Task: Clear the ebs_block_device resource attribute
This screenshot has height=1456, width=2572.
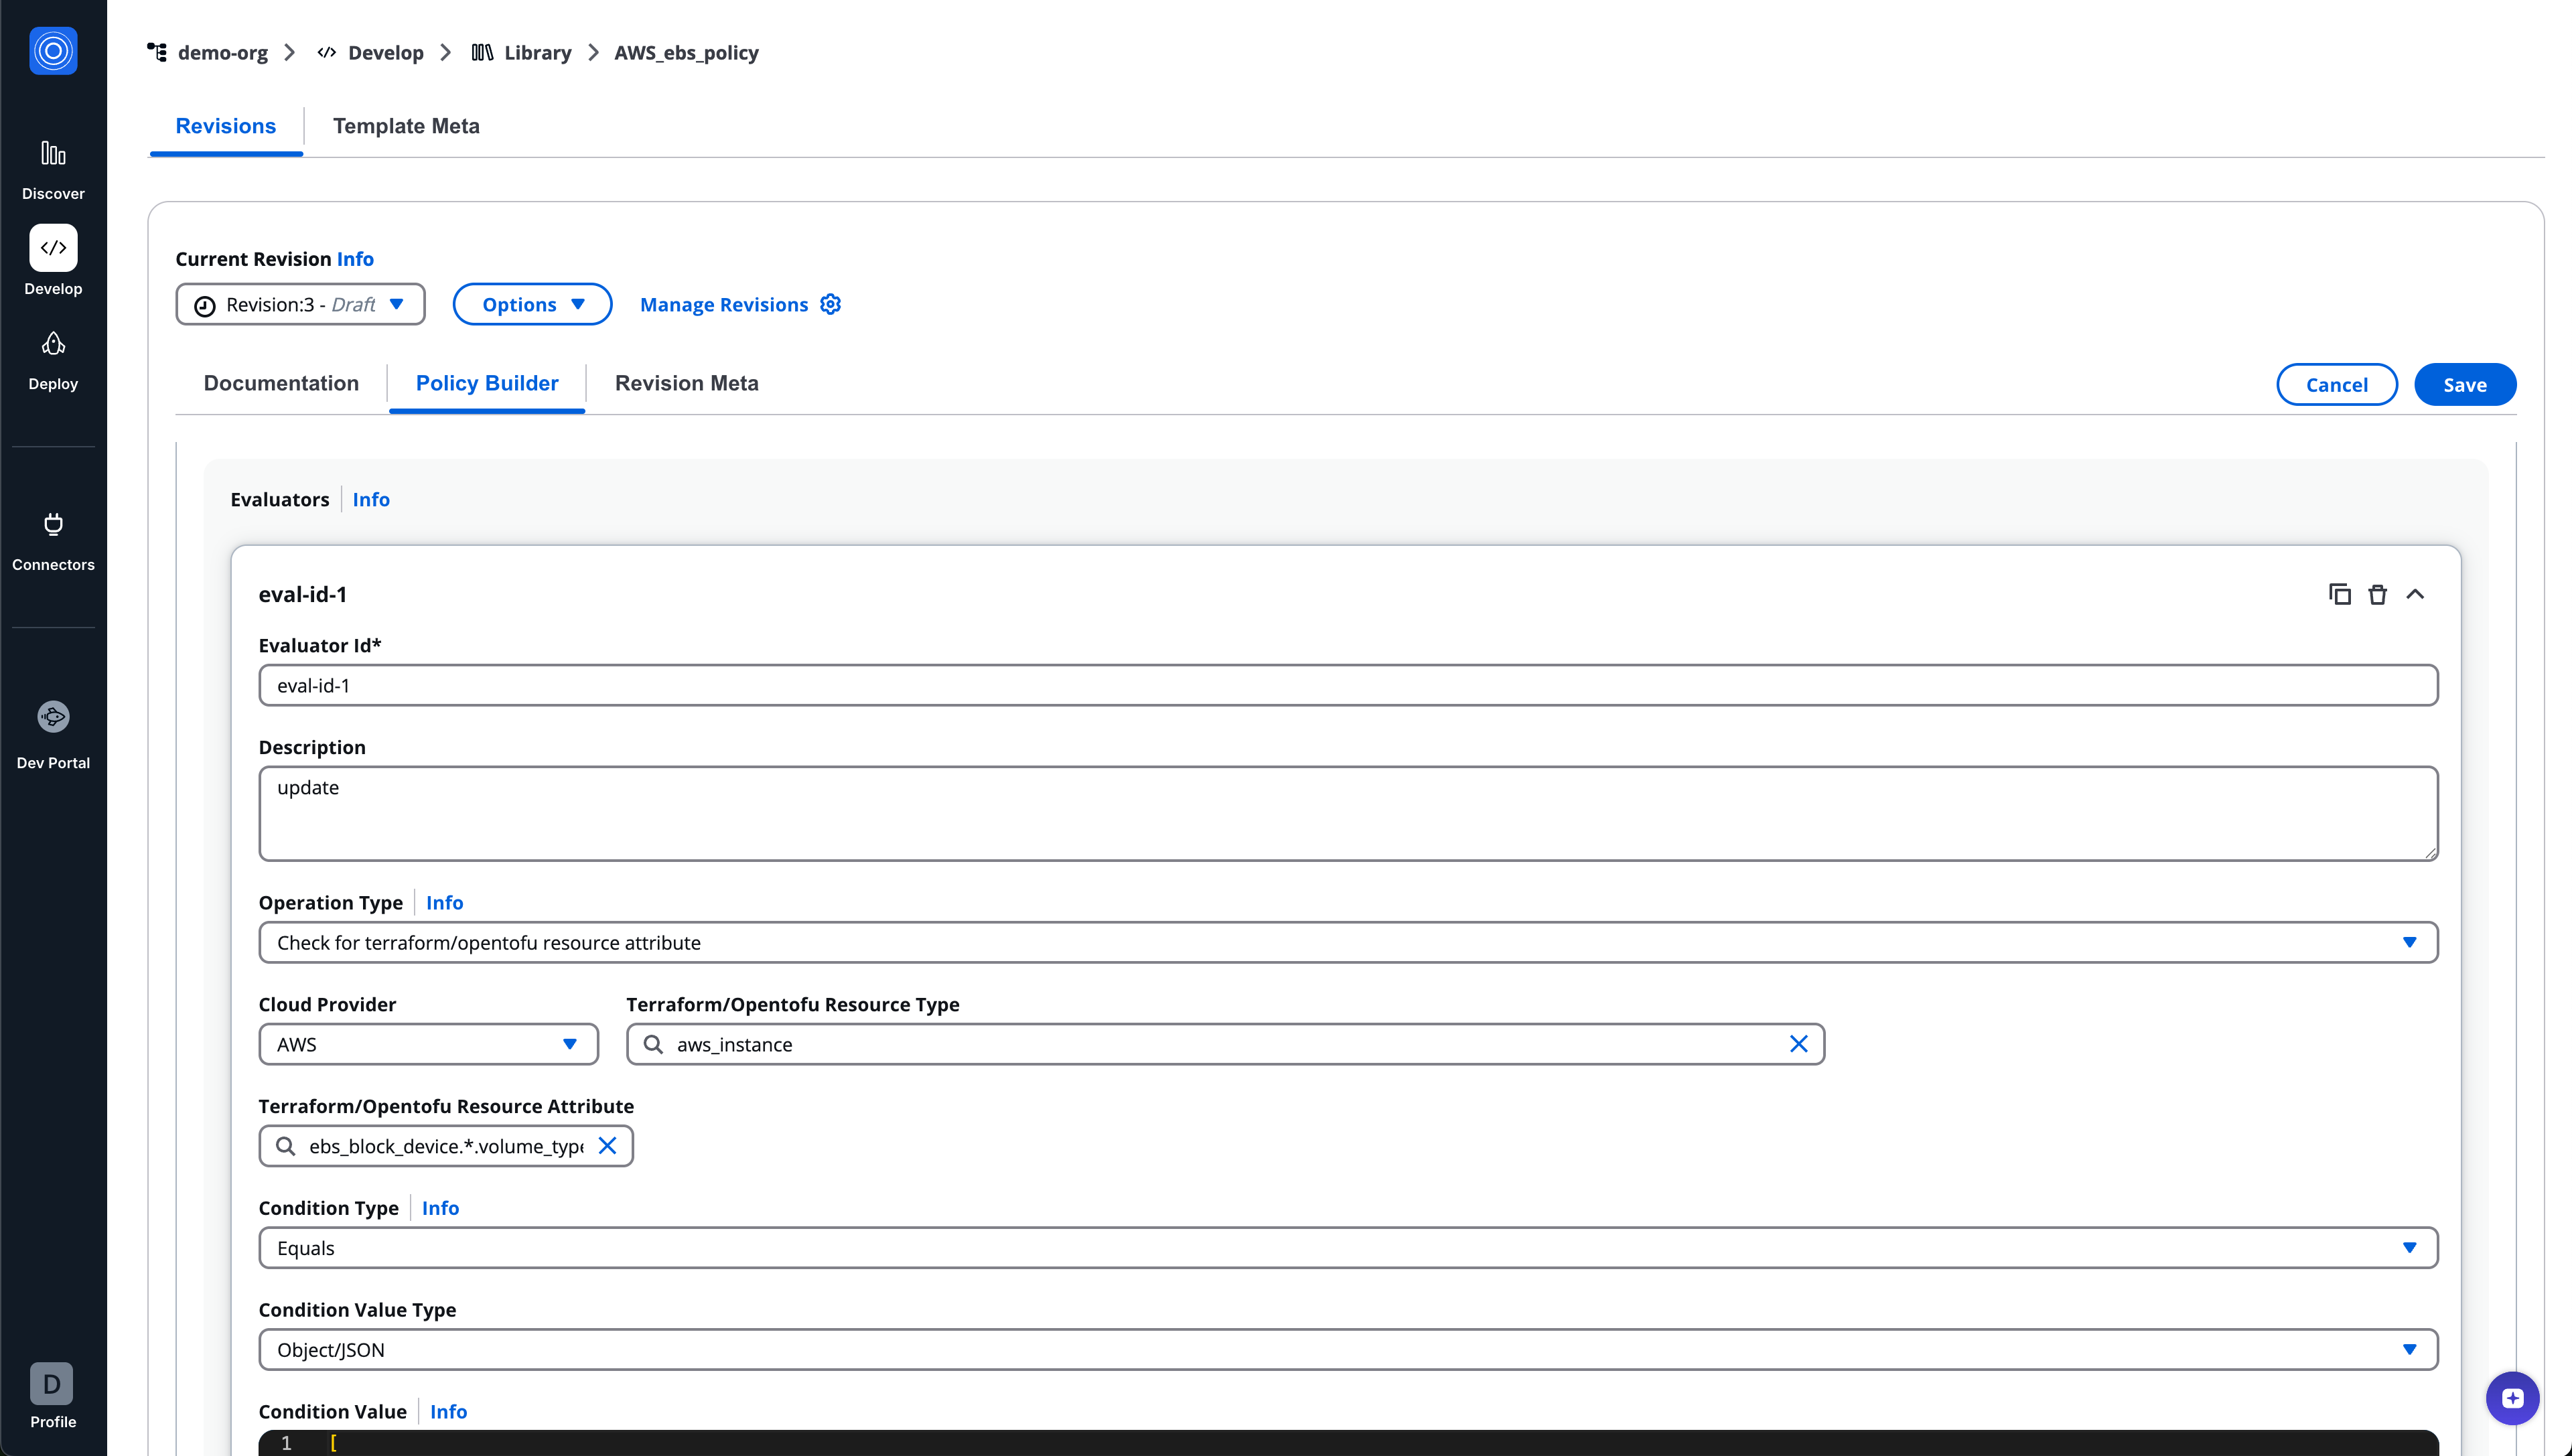Action: [608, 1146]
